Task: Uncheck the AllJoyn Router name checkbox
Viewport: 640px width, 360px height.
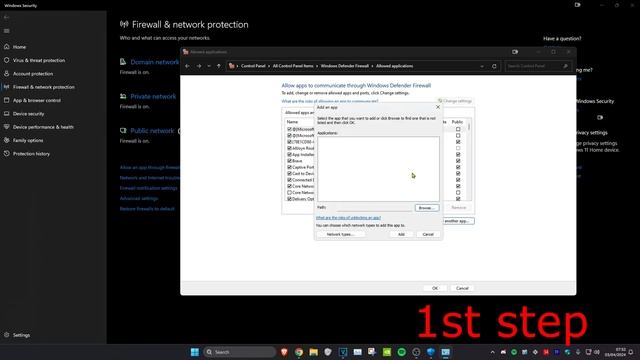Action: click(x=289, y=148)
